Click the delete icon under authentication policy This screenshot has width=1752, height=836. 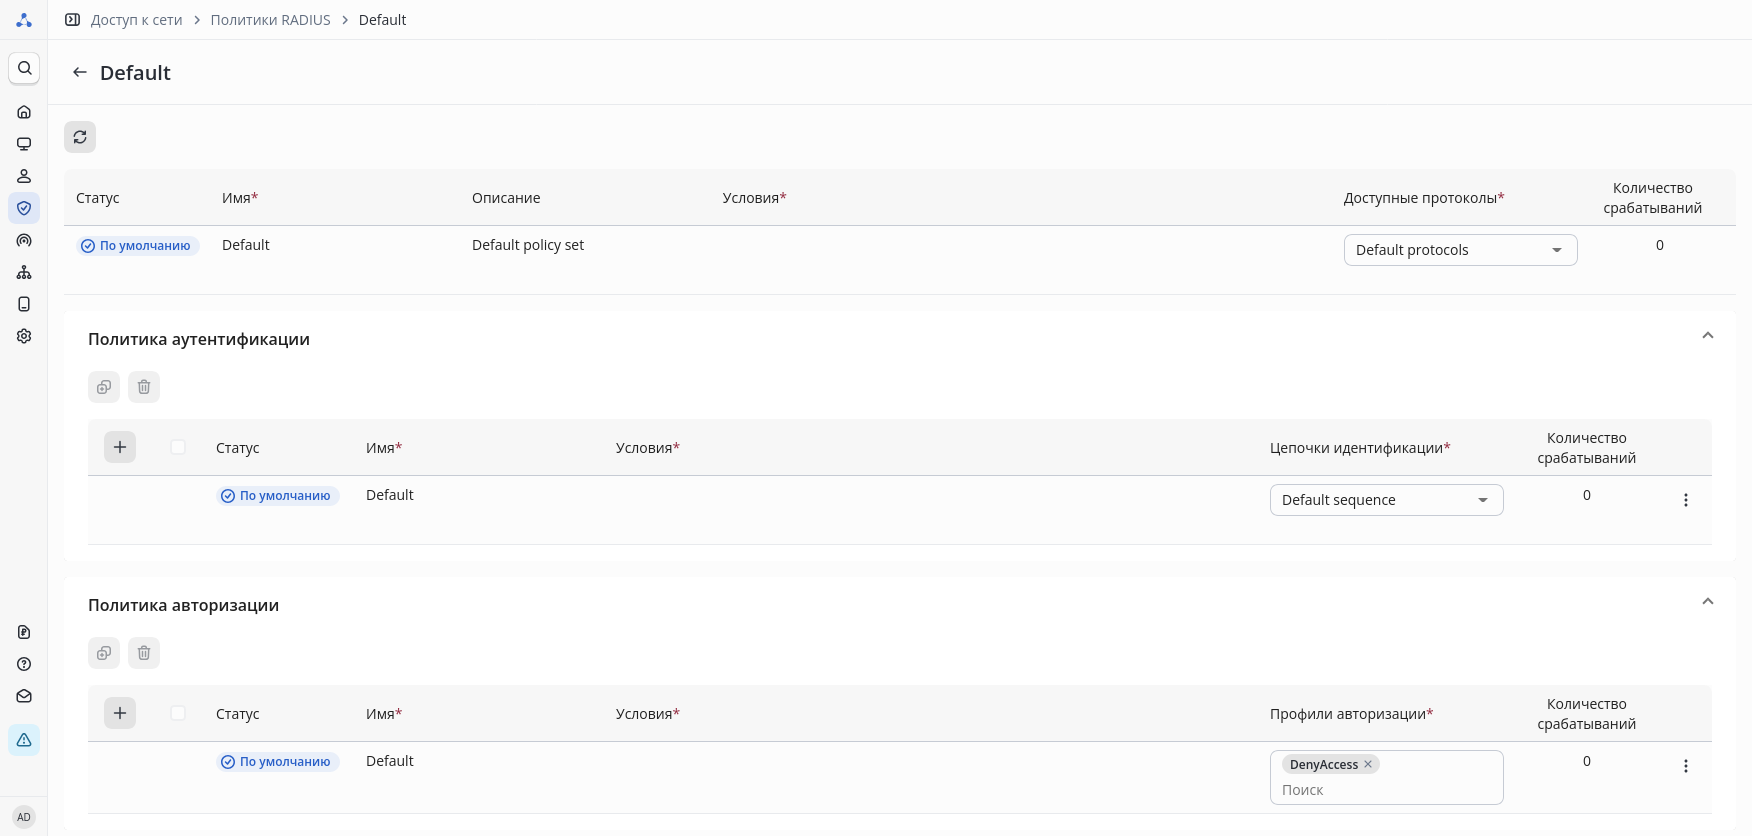144,387
